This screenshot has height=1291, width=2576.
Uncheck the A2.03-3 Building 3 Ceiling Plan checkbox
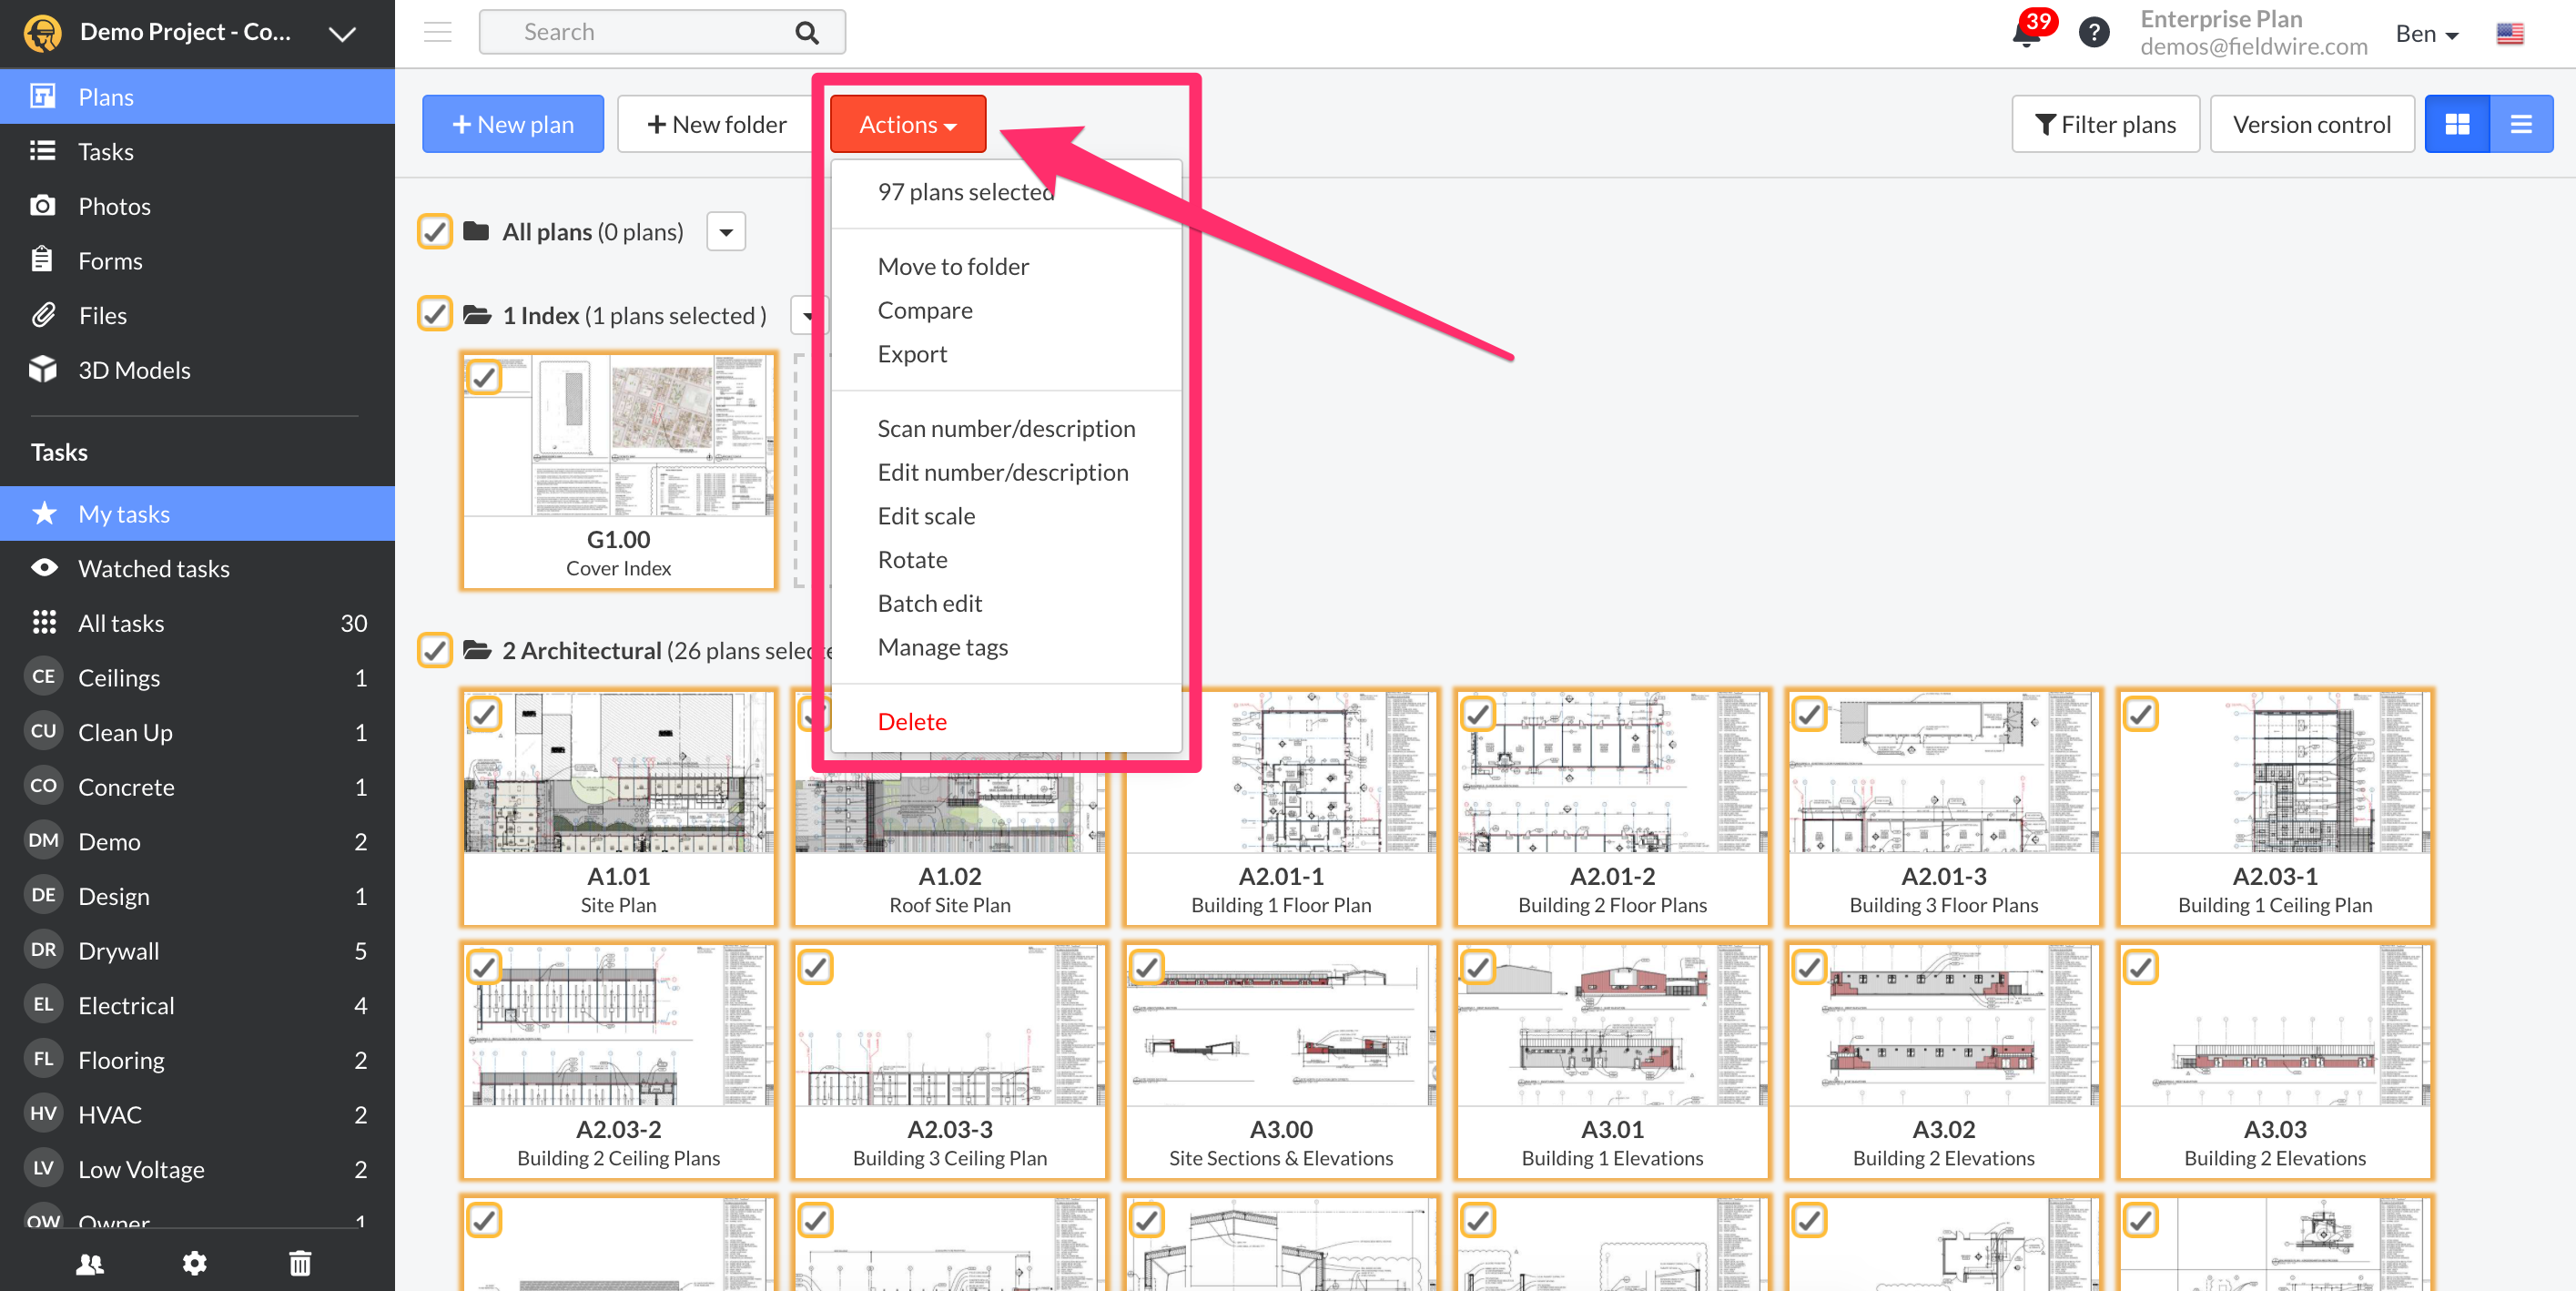click(x=816, y=967)
